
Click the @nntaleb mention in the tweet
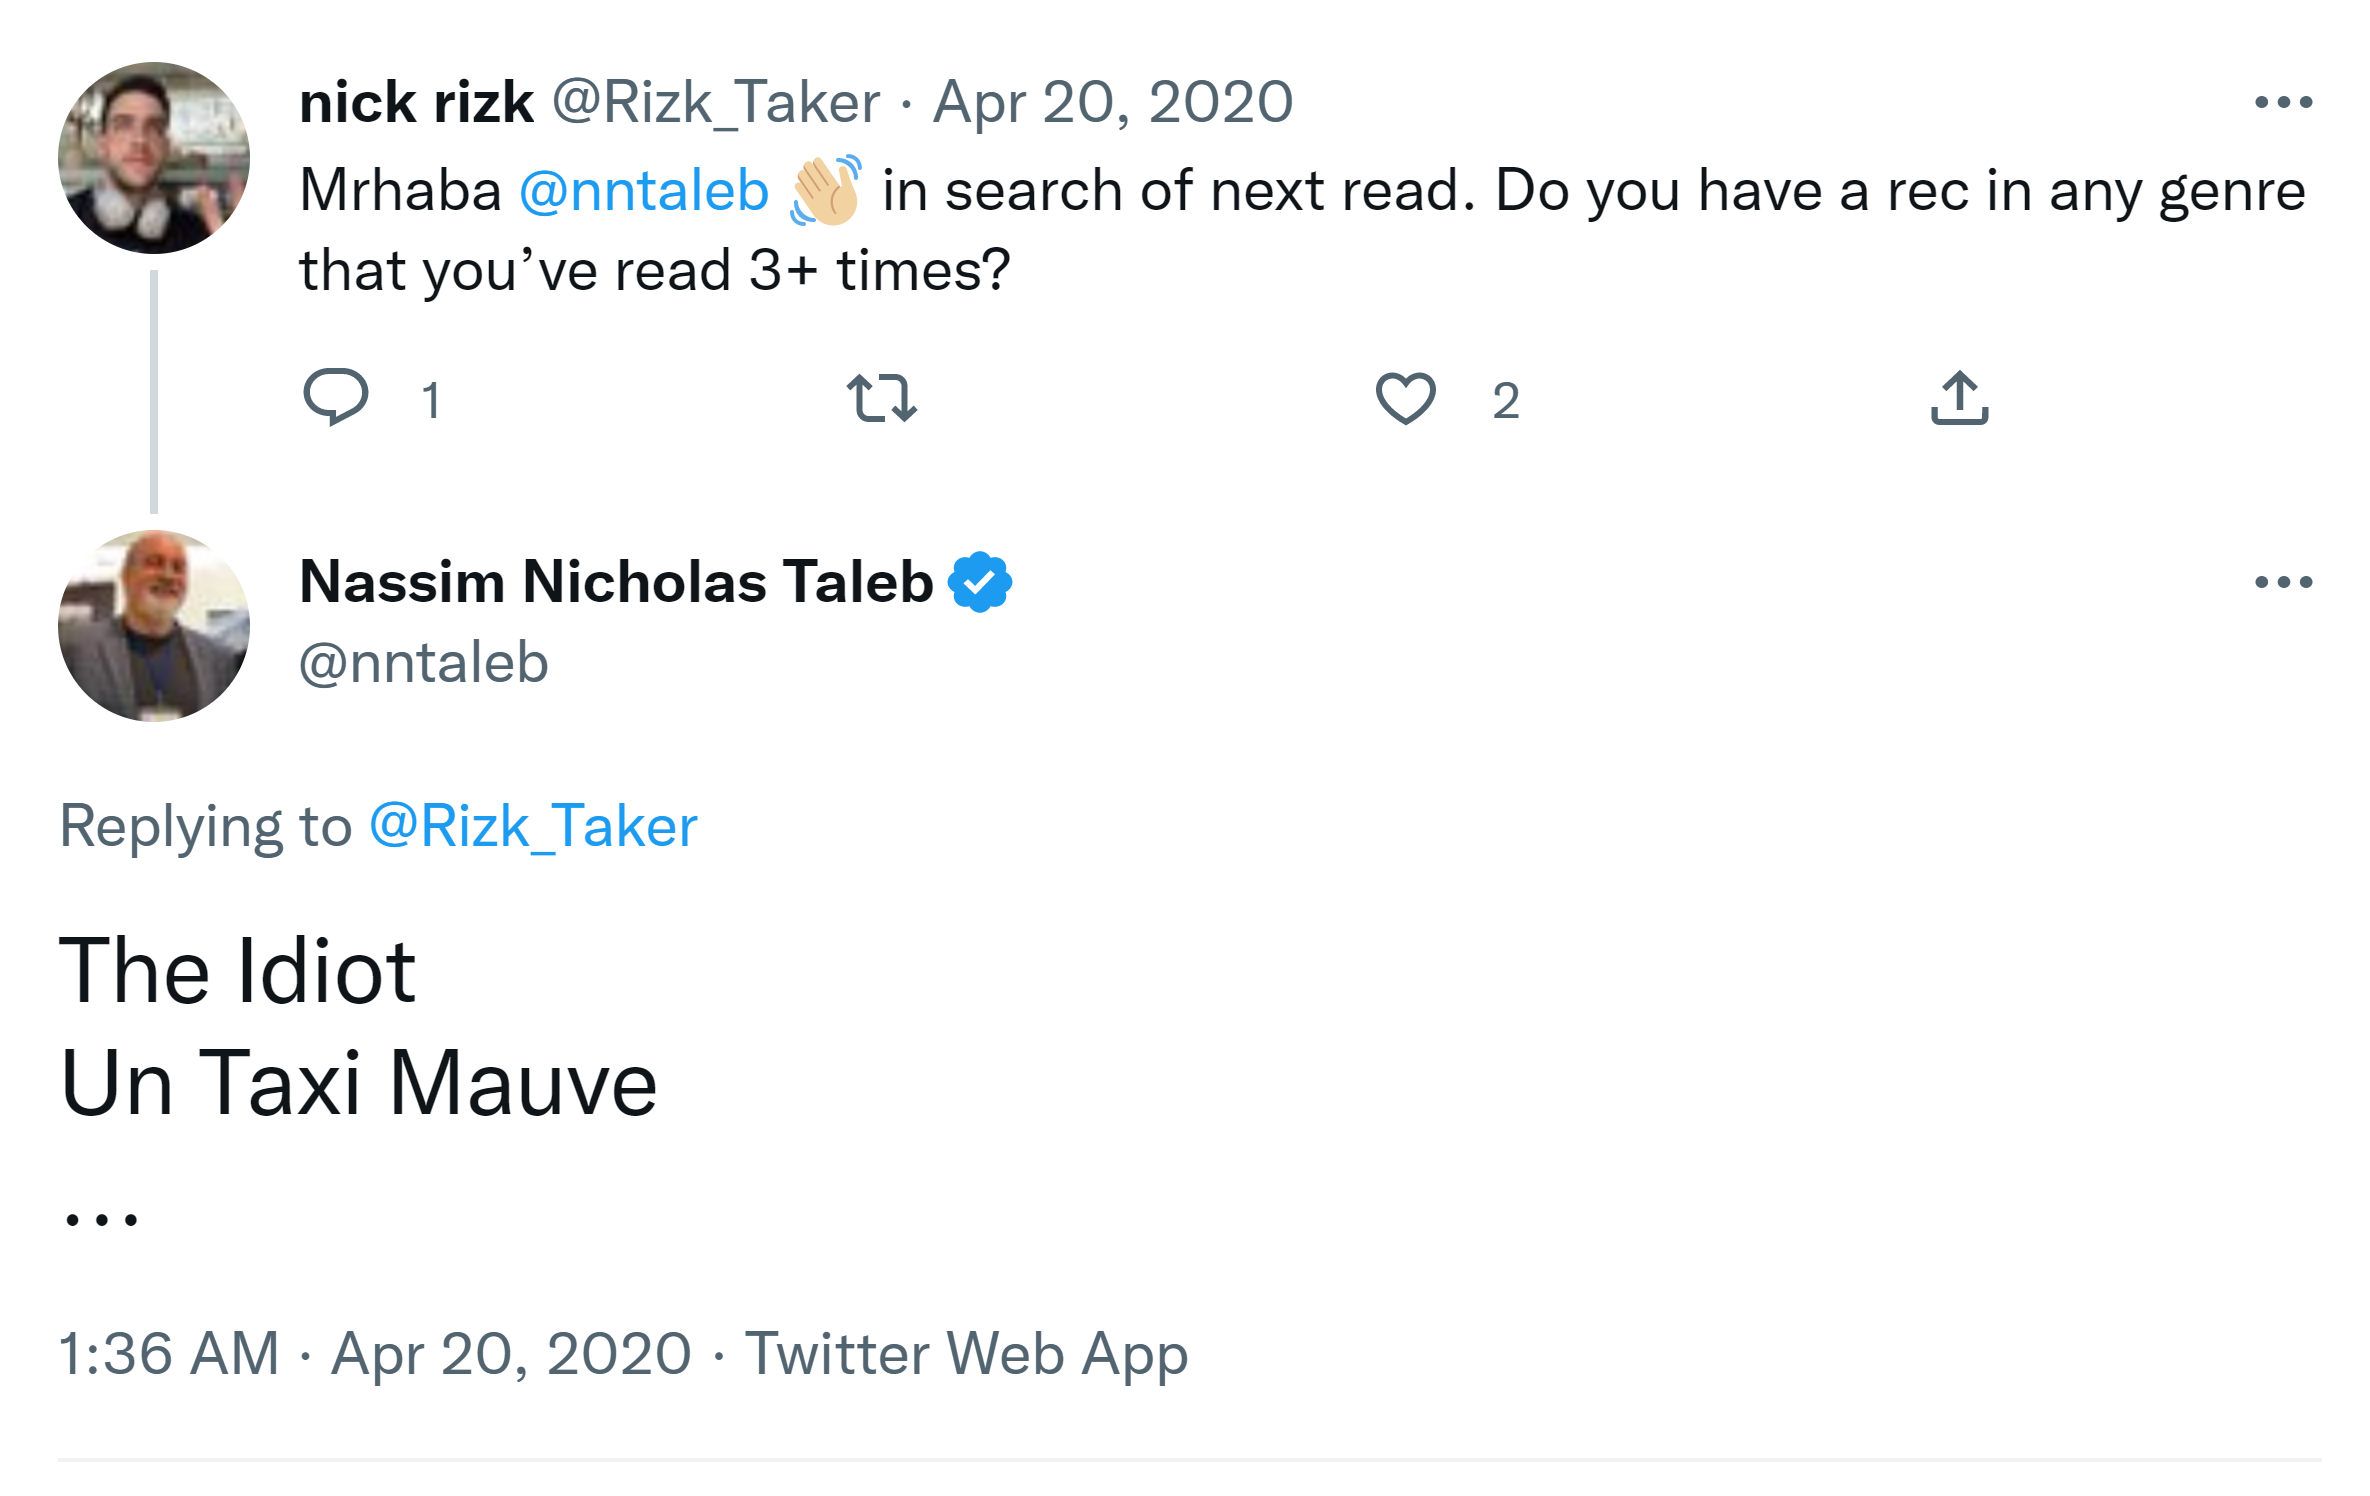(x=644, y=190)
